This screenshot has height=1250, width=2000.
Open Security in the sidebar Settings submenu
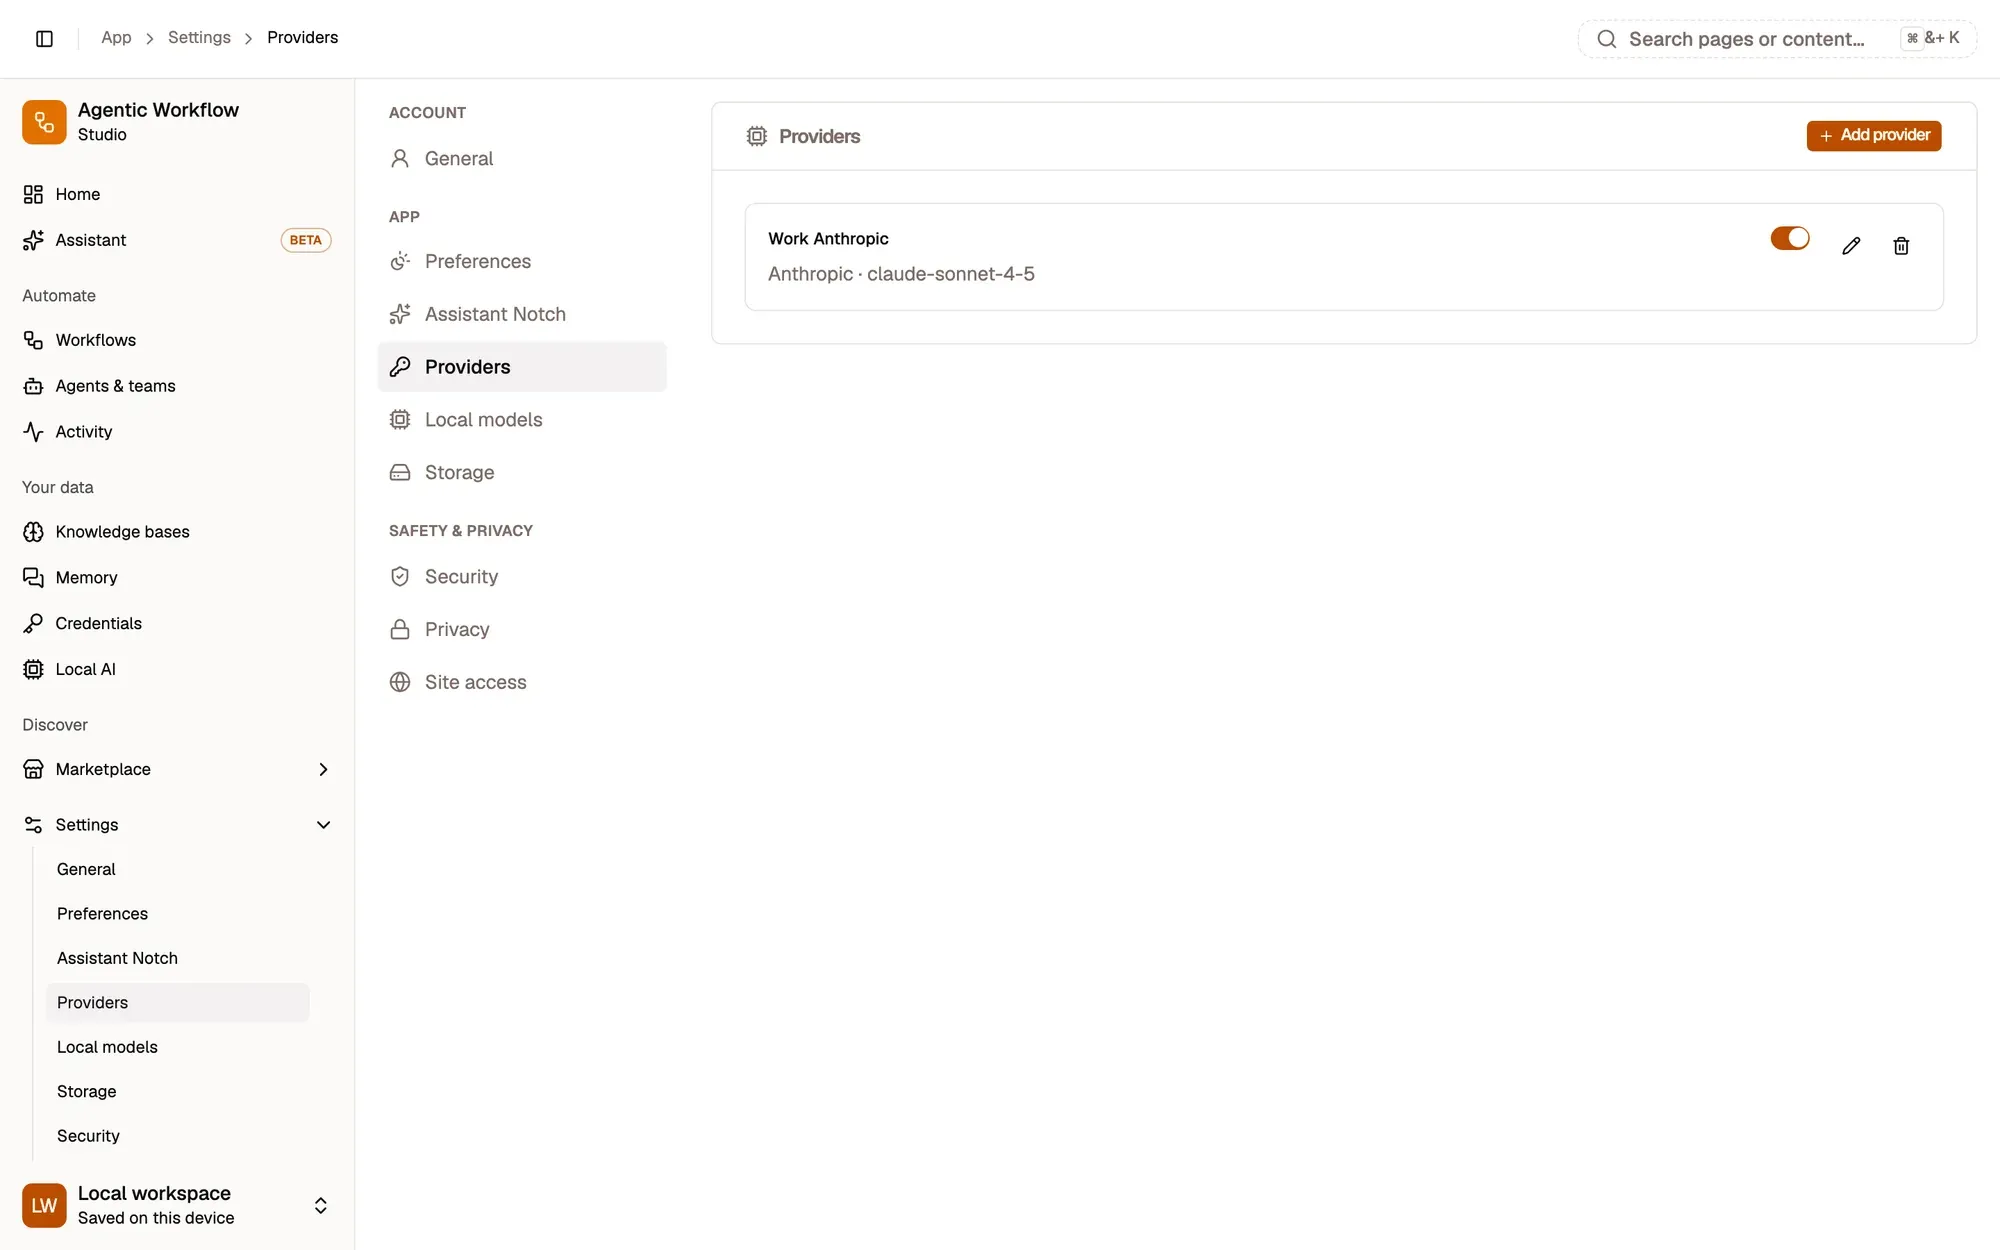click(177, 1136)
